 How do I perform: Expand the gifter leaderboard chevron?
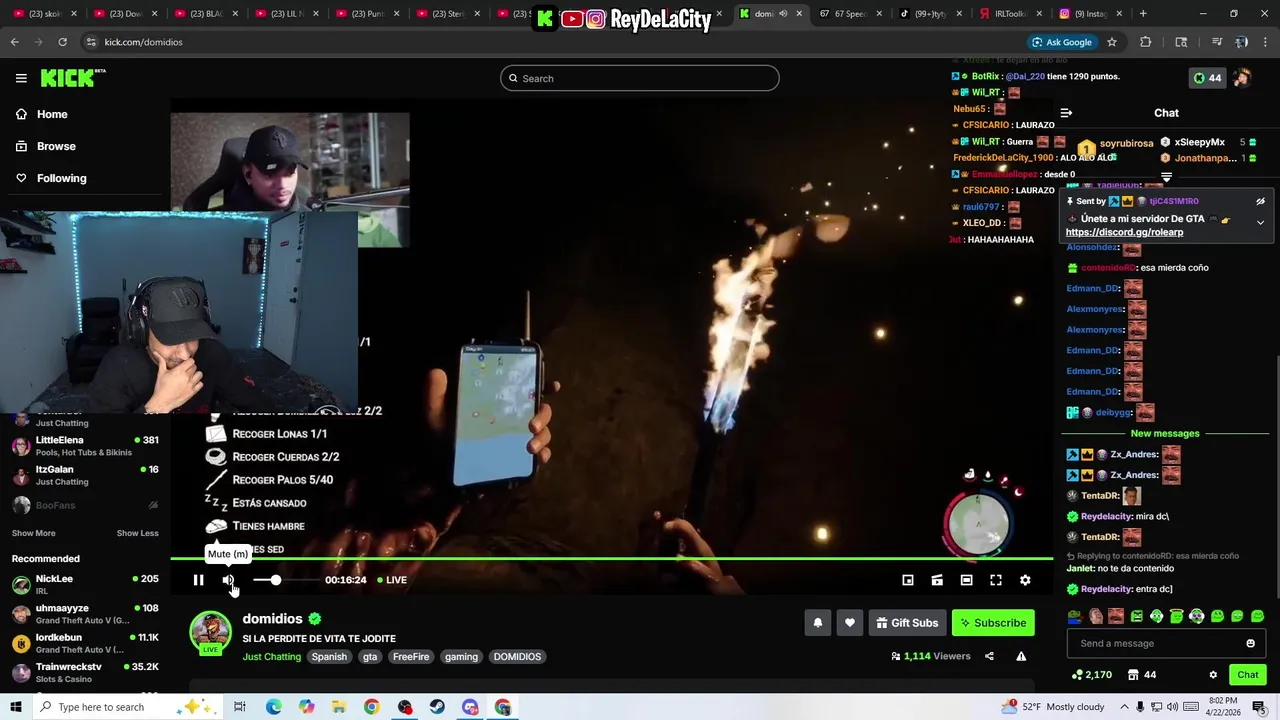pos(1166,176)
